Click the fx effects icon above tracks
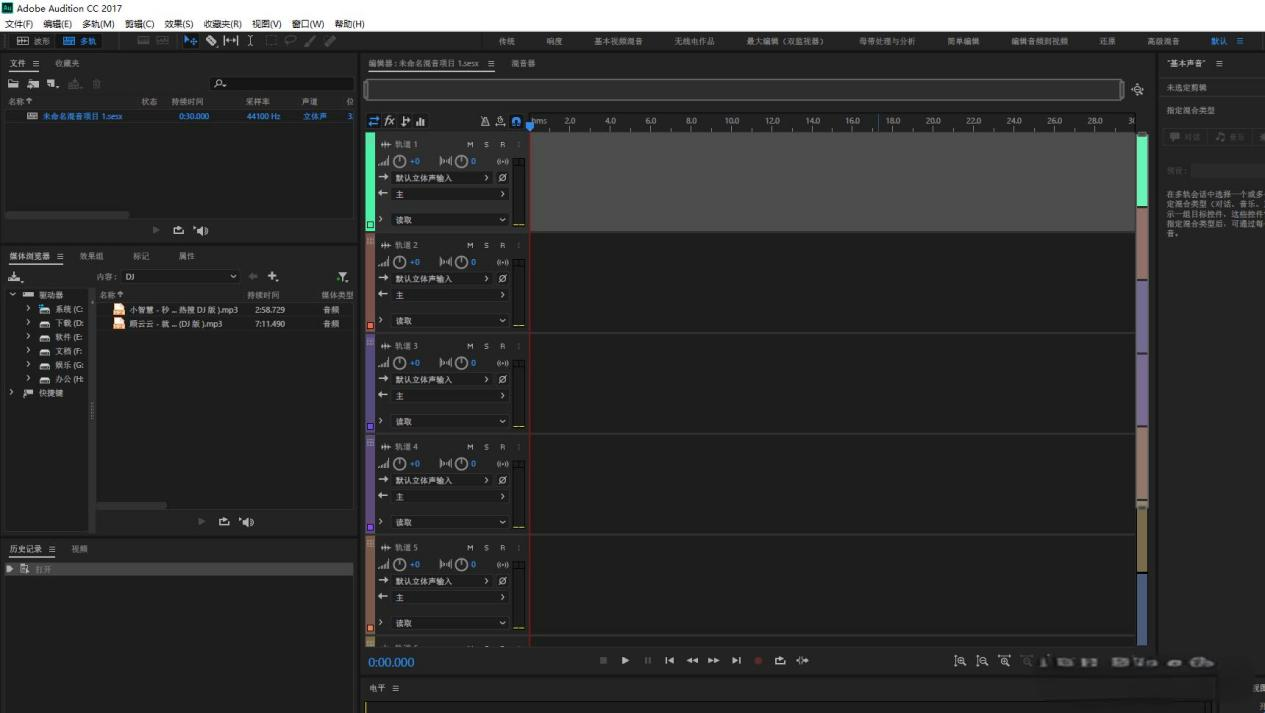 click(390, 121)
